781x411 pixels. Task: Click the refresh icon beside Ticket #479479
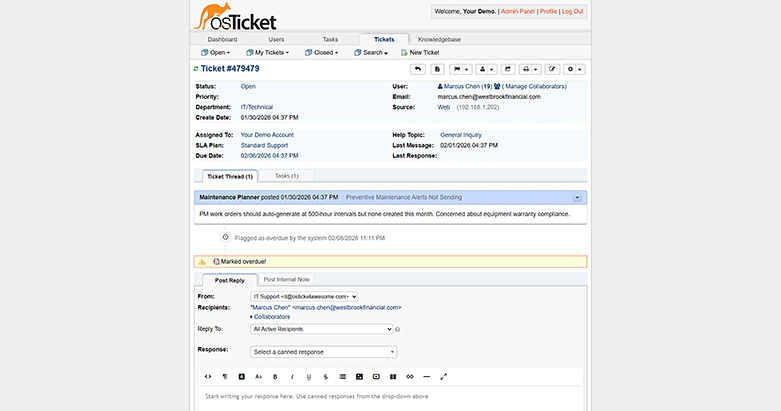(196, 69)
